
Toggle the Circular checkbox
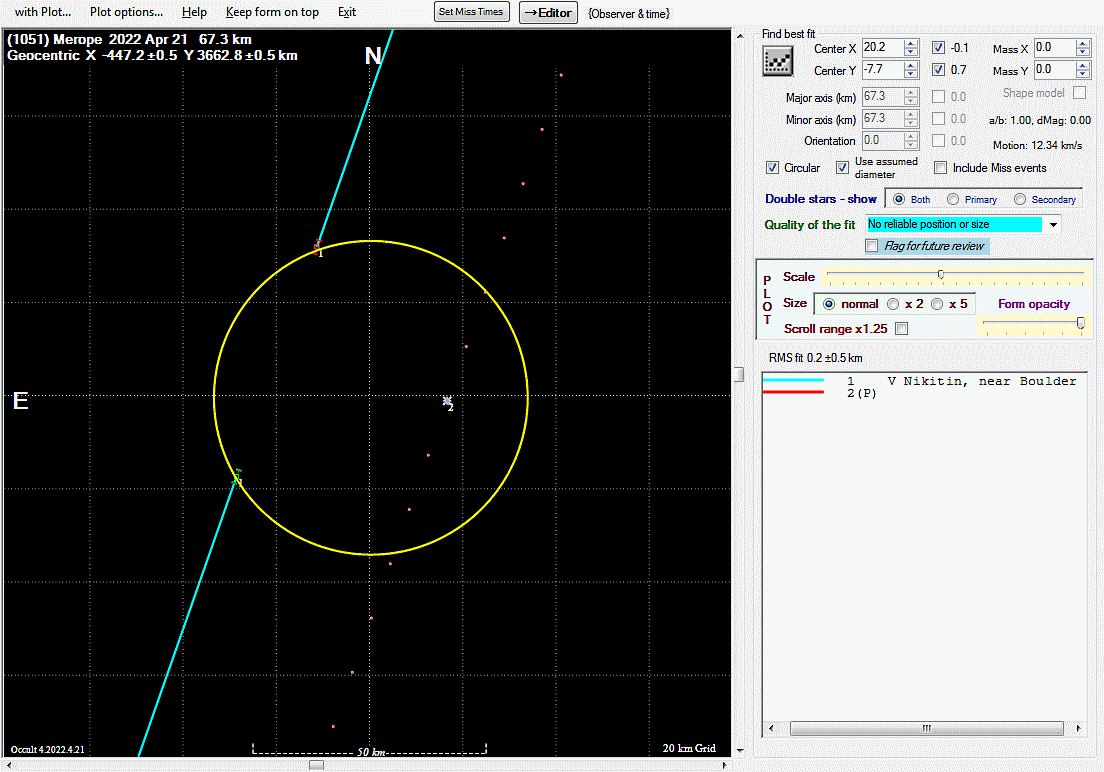[772, 168]
